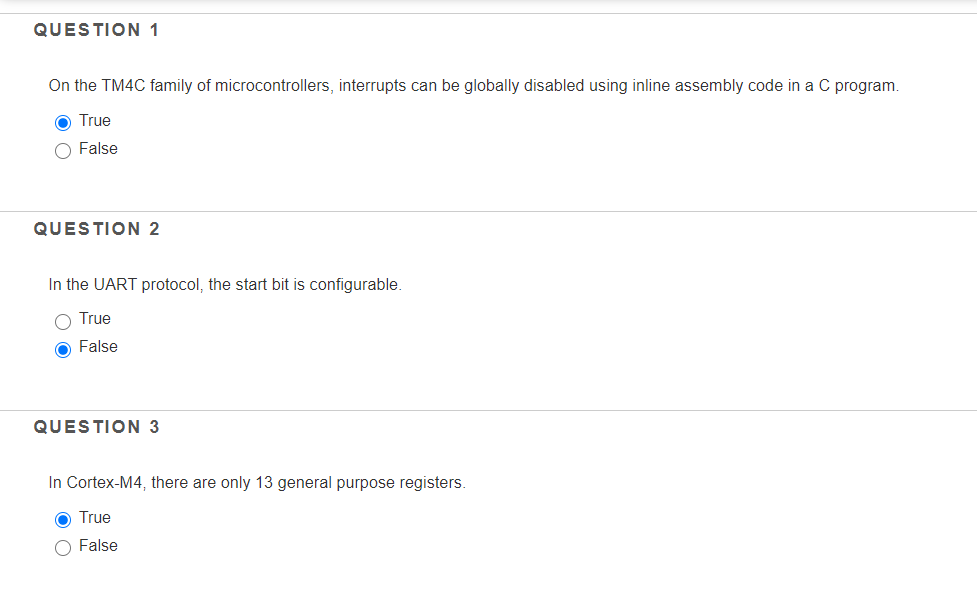Change Question 1 answer to False

tap(62, 149)
